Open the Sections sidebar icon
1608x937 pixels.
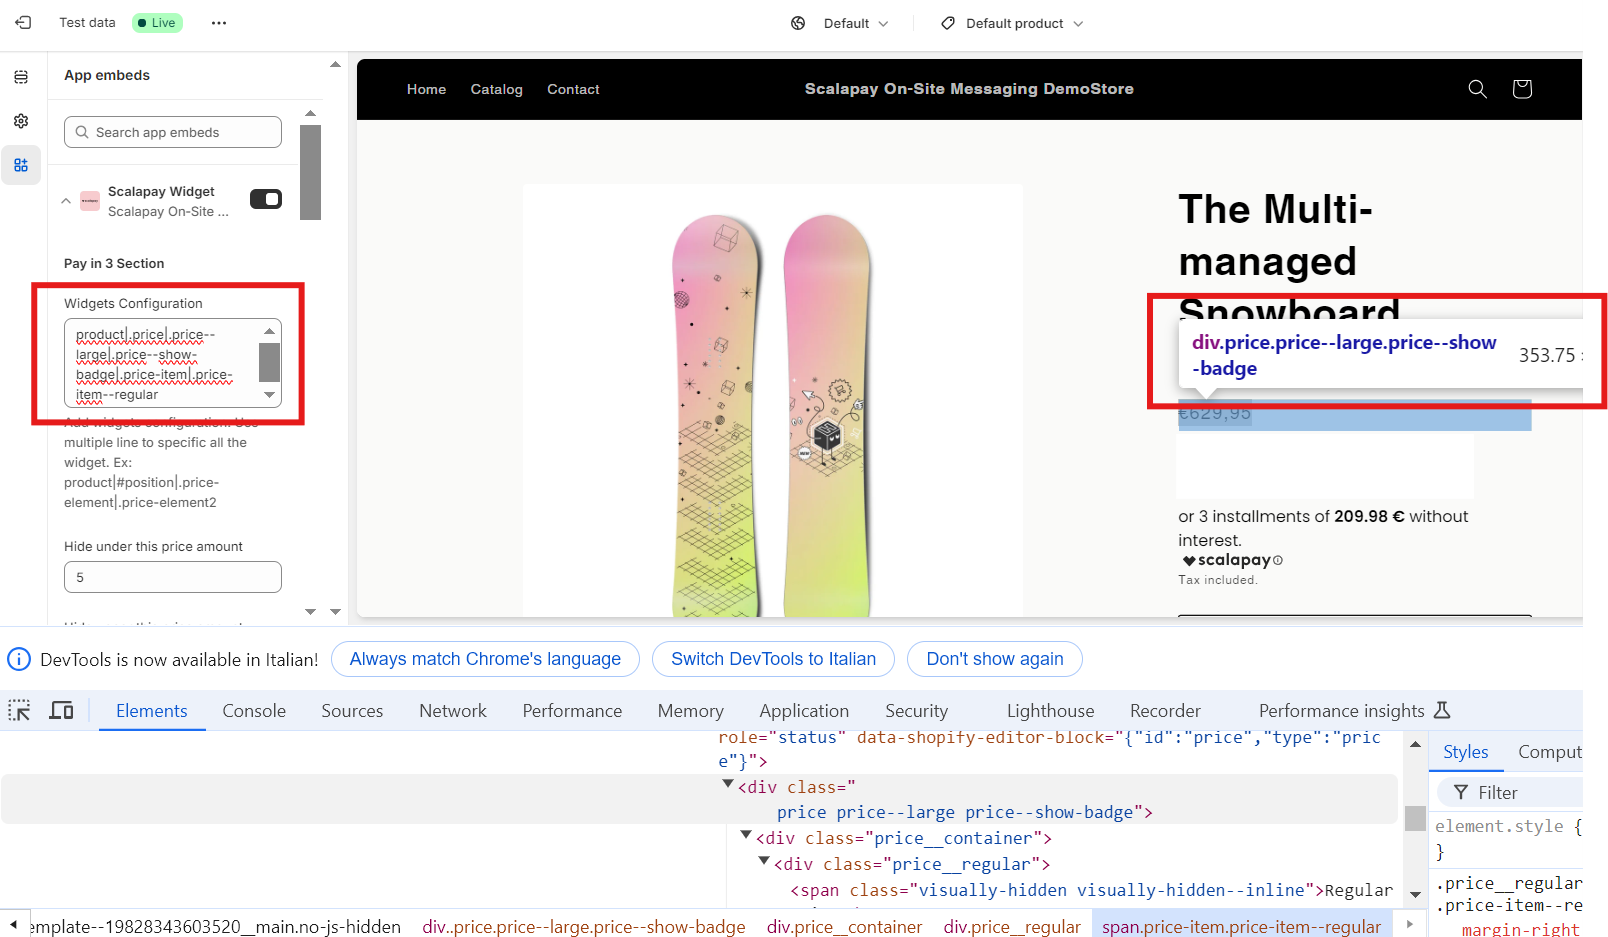21,77
